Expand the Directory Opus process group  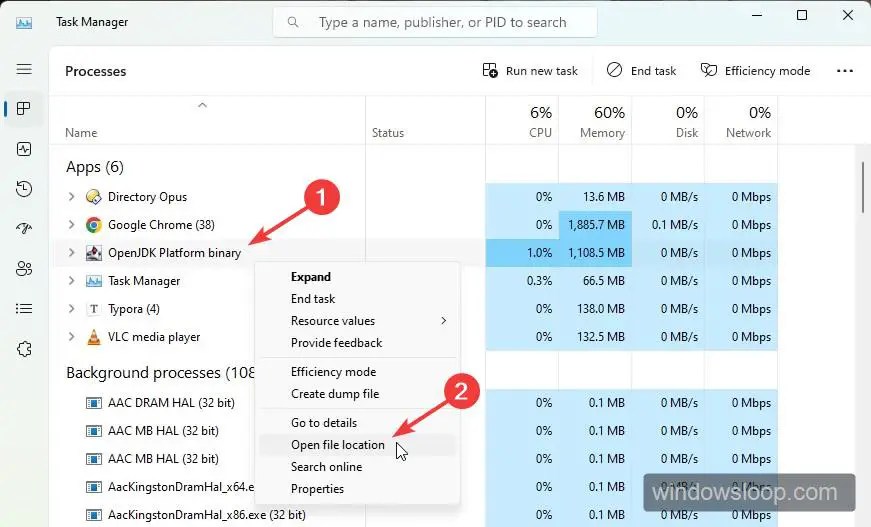click(71, 197)
